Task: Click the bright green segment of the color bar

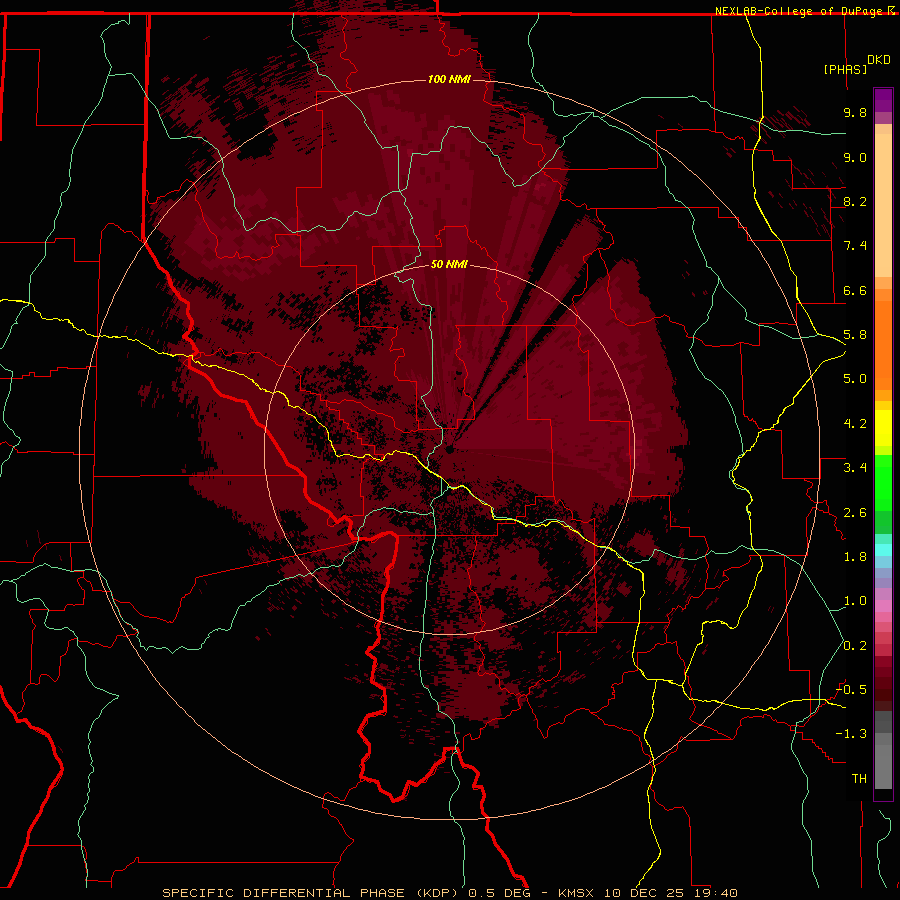Action: tap(883, 483)
